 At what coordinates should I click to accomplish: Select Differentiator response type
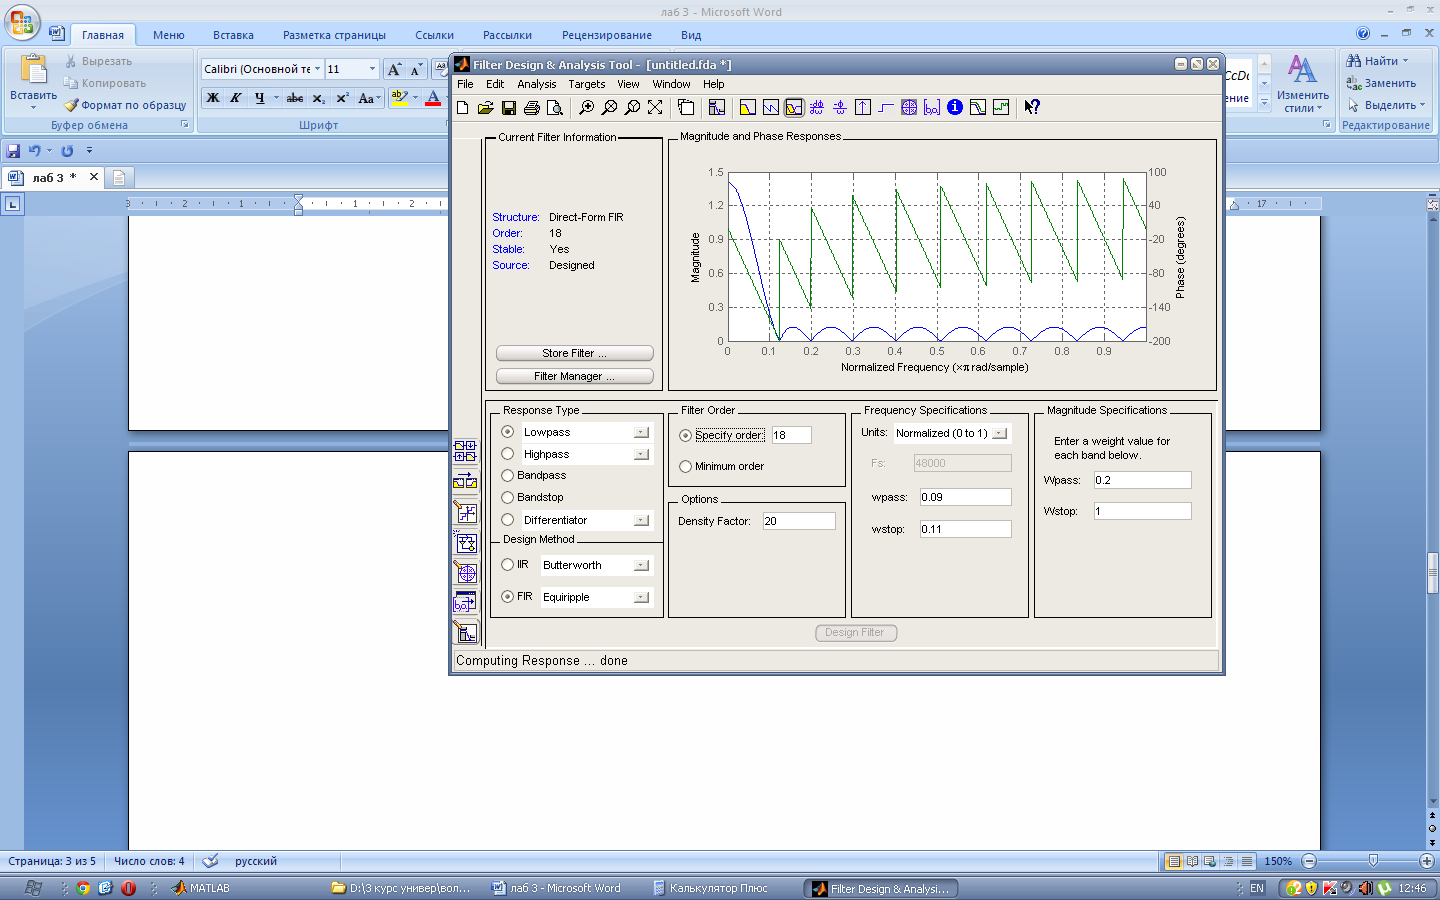(x=508, y=520)
